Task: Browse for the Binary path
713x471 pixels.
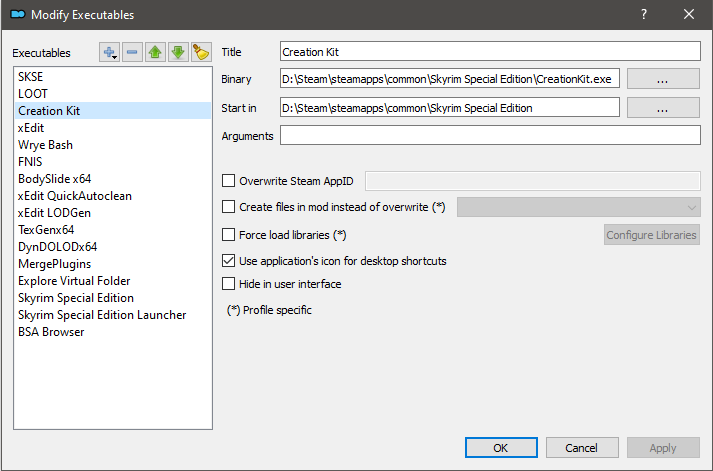Action: coord(663,79)
